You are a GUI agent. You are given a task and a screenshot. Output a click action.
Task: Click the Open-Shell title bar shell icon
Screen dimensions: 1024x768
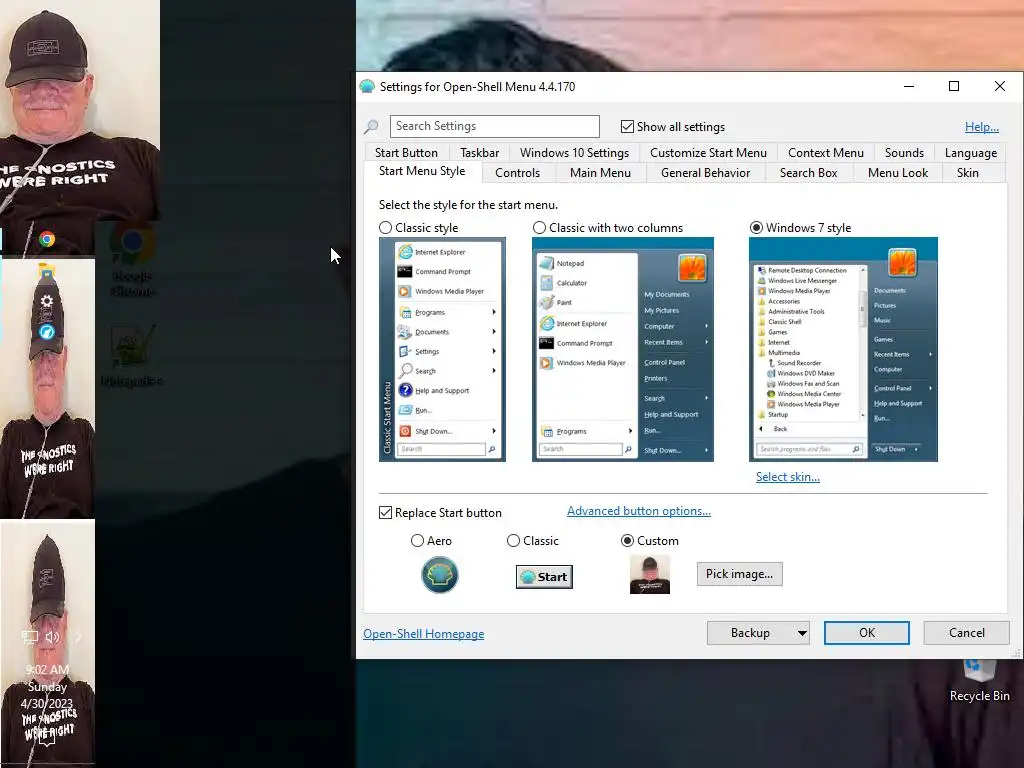coord(367,87)
